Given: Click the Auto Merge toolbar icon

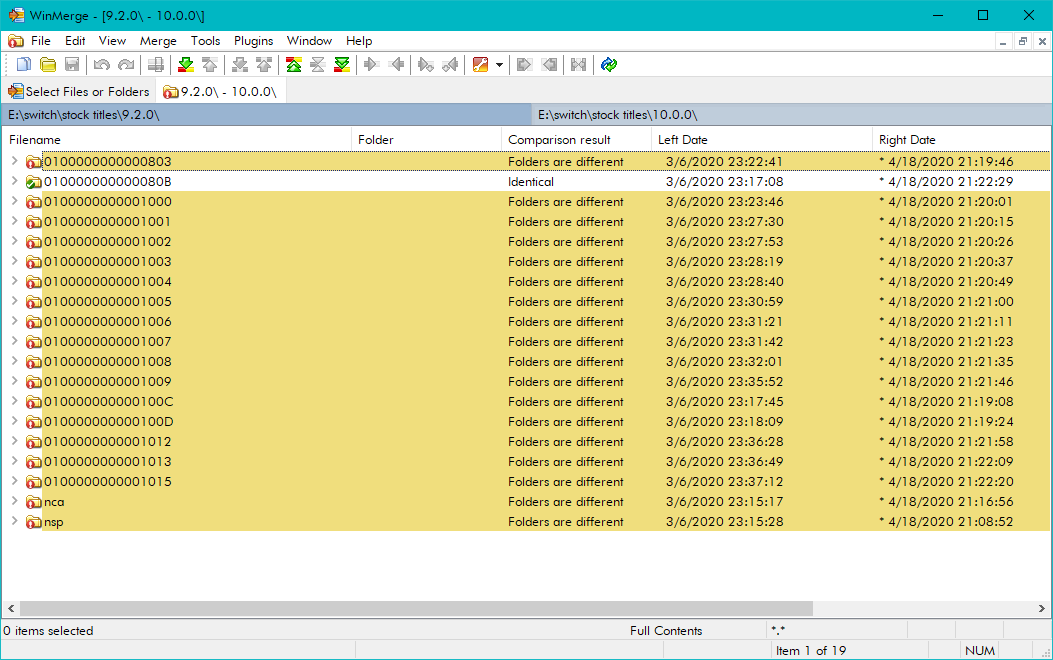Looking at the screenshot, I should 578,64.
